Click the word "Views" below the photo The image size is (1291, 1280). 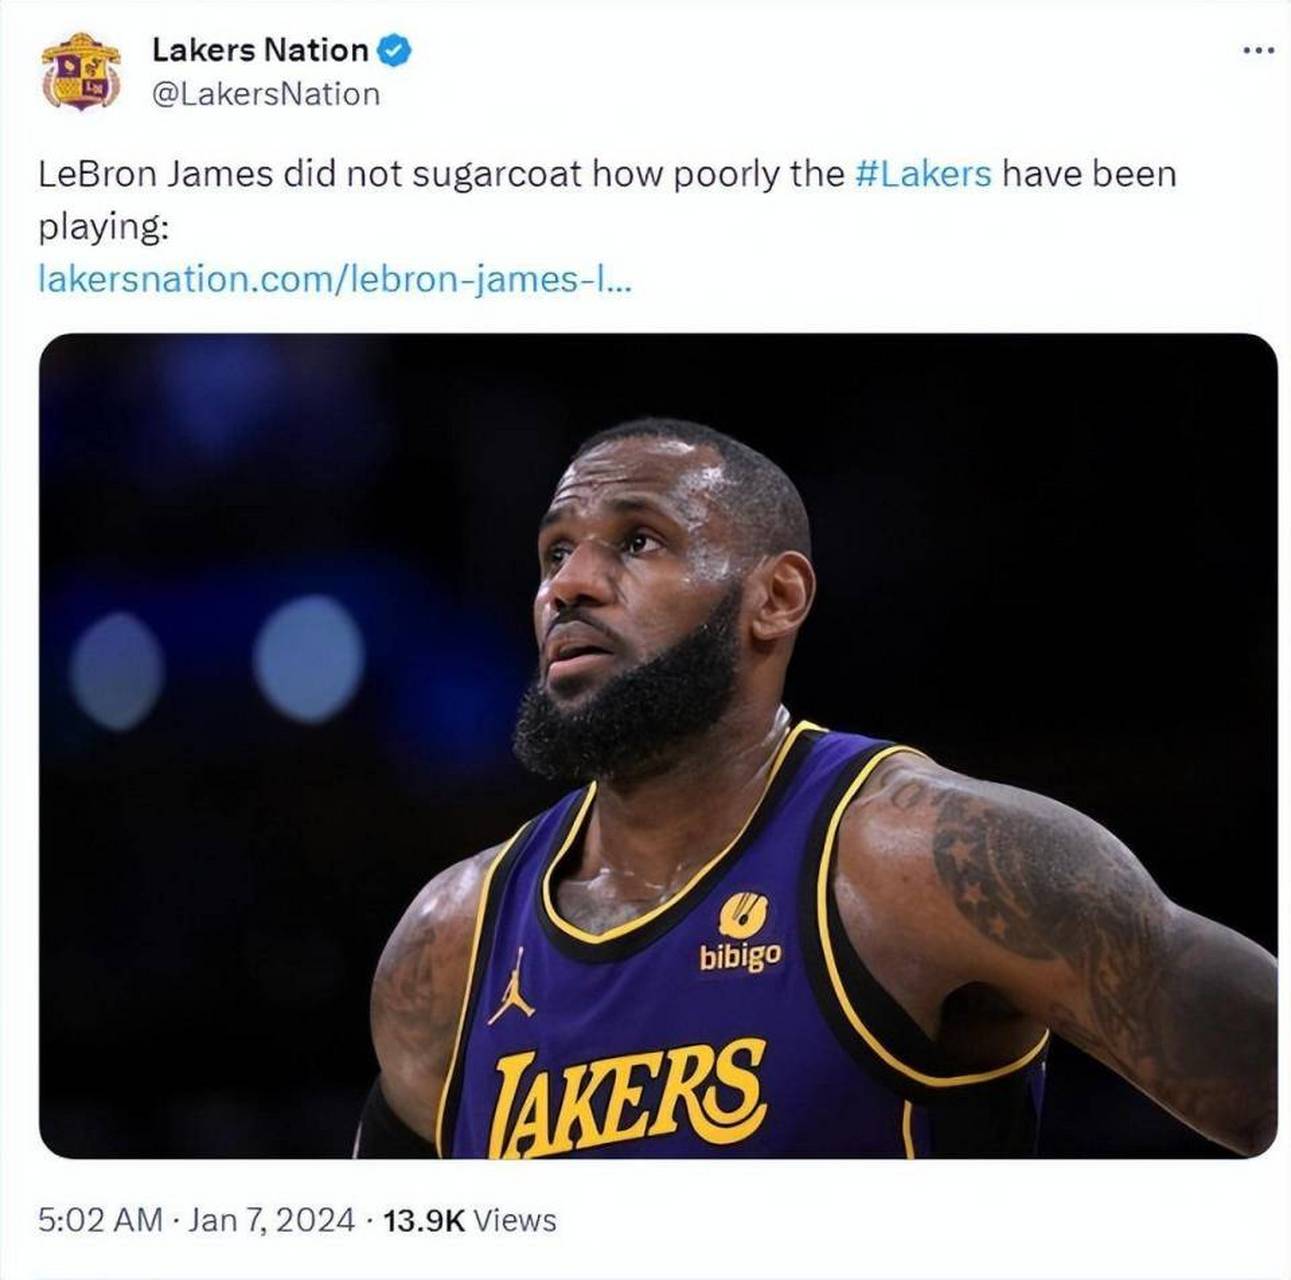(x=514, y=1220)
